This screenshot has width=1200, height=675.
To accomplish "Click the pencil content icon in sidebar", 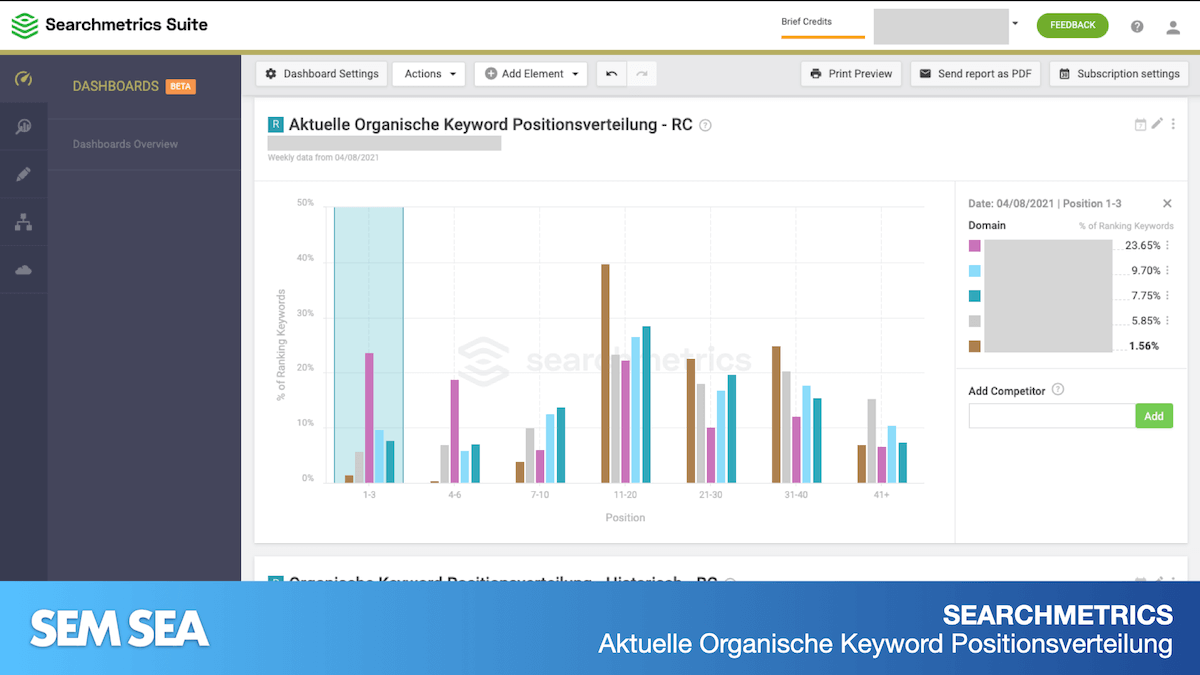I will pos(23,174).
